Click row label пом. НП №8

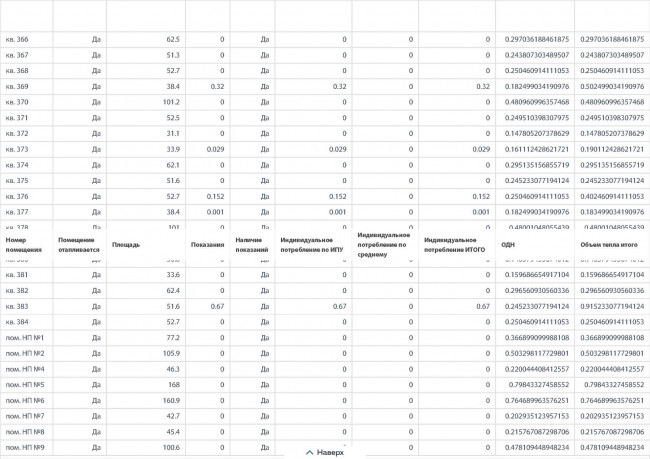pos(25,432)
